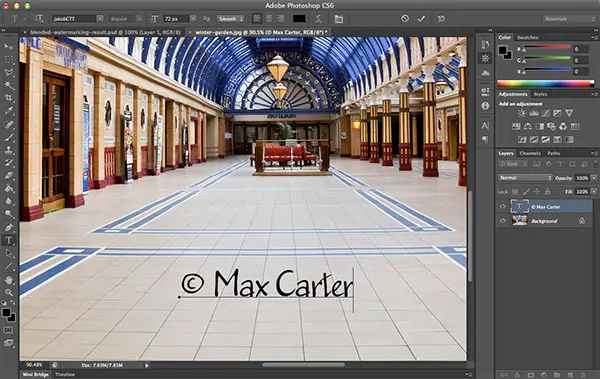
Task: Add a Channel Mixer adjustment
Action: (x=563, y=126)
